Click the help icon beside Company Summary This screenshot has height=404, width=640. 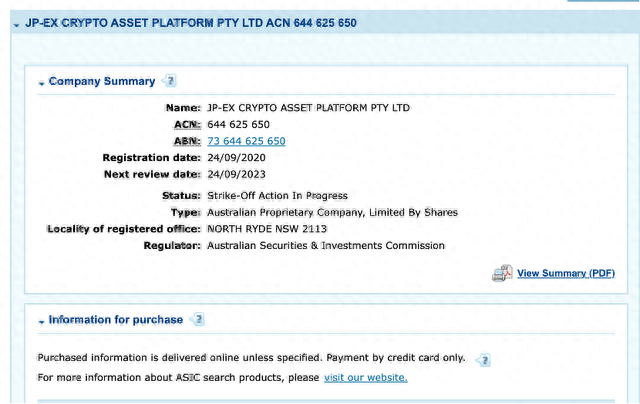coord(170,81)
